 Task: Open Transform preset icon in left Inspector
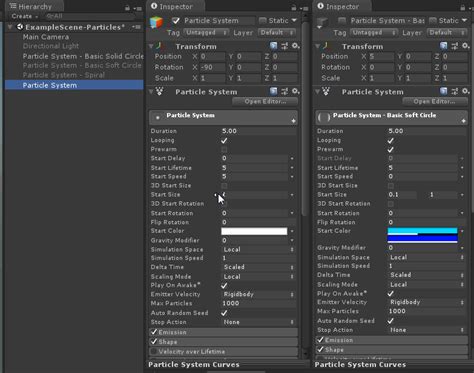pyautogui.click(x=285, y=46)
